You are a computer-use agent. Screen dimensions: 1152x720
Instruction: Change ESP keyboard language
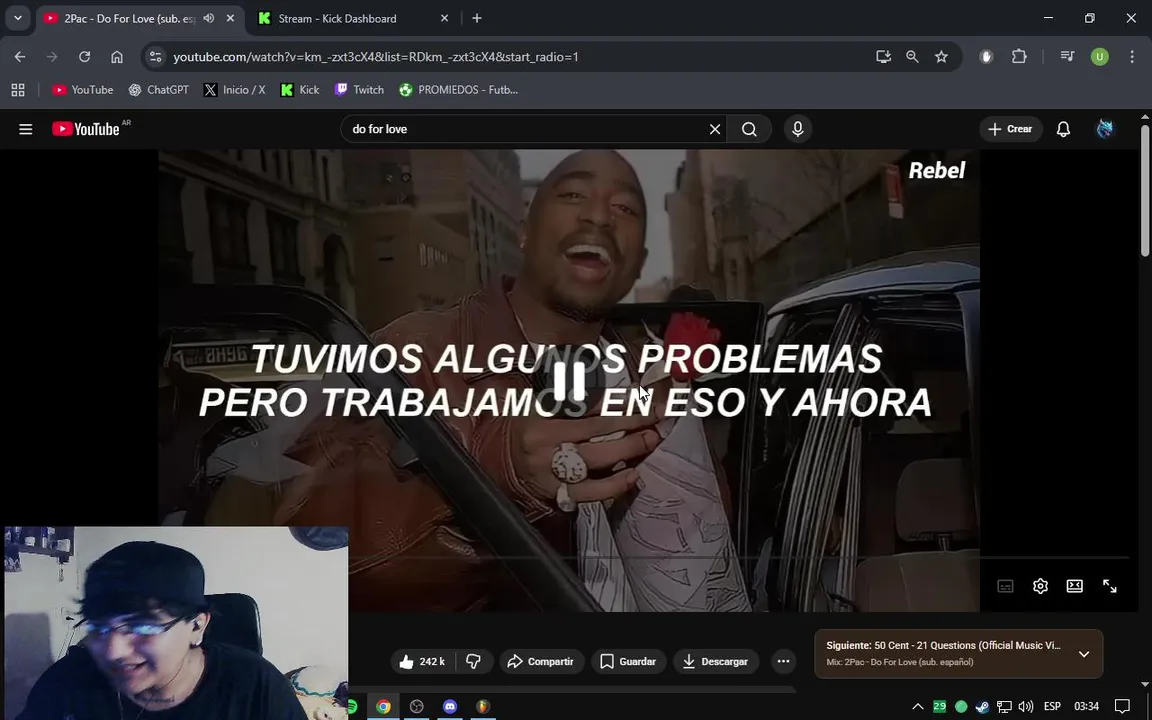[x=1052, y=707]
